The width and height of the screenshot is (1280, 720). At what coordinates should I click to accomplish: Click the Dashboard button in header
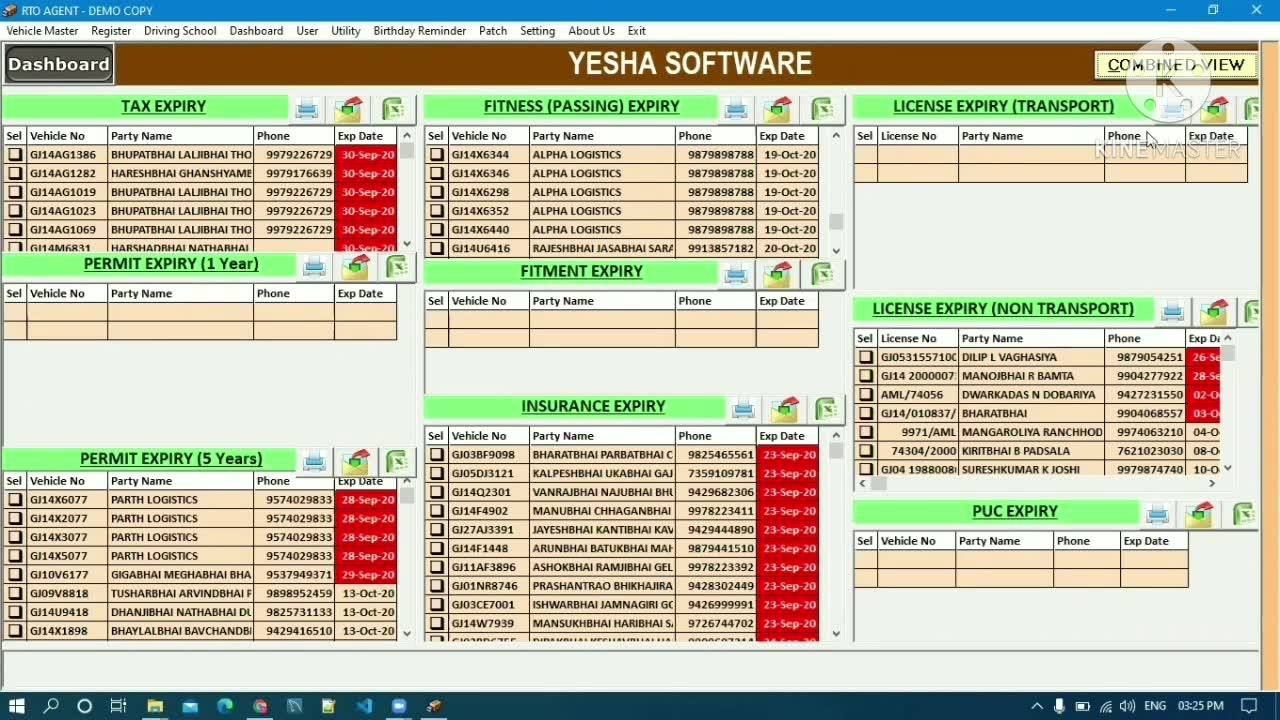tap(59, 65)
